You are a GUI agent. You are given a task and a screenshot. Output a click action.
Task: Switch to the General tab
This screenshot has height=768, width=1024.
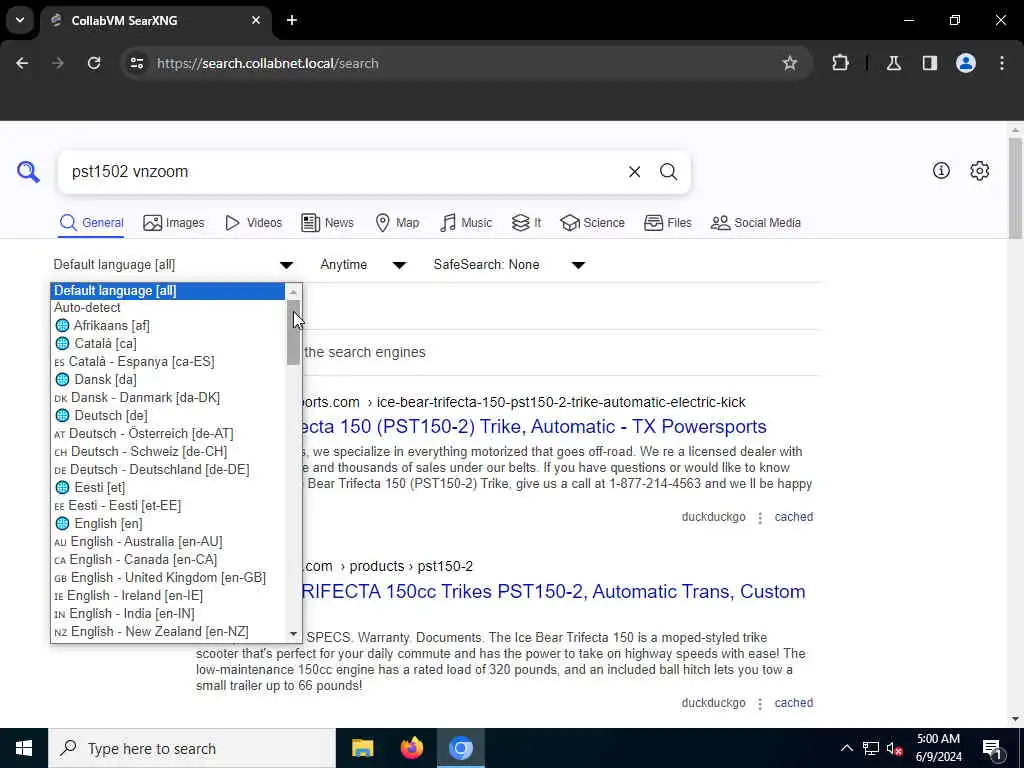point(91,223)
